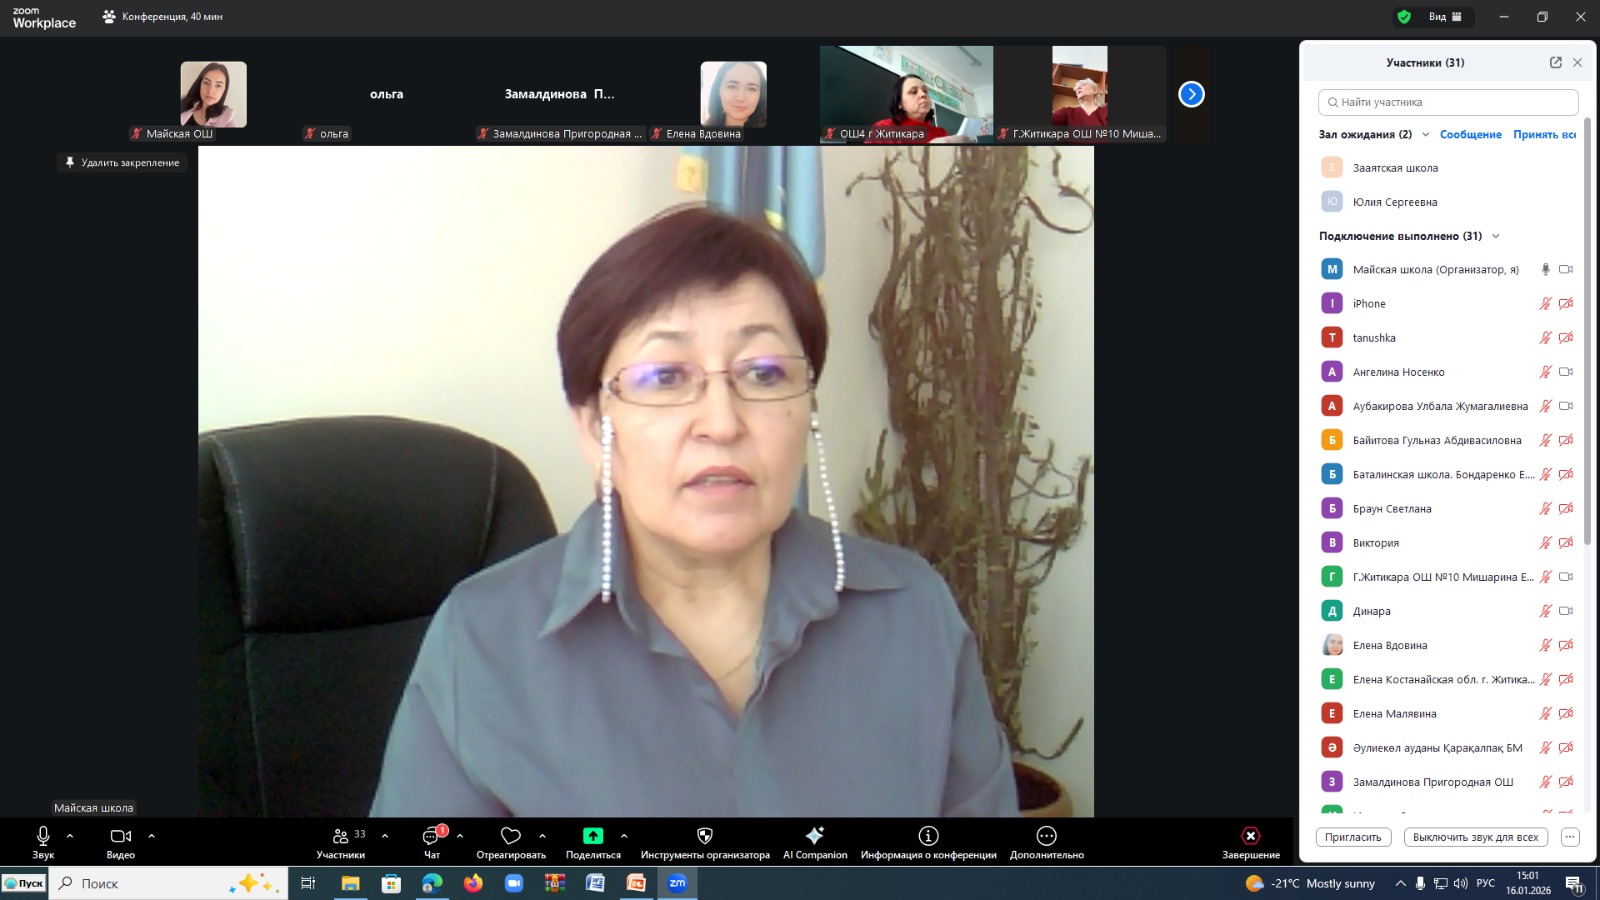This screenshot has height=900, width=1600.
Task: Click the Share screen icon
Action: tap(593, 836)
